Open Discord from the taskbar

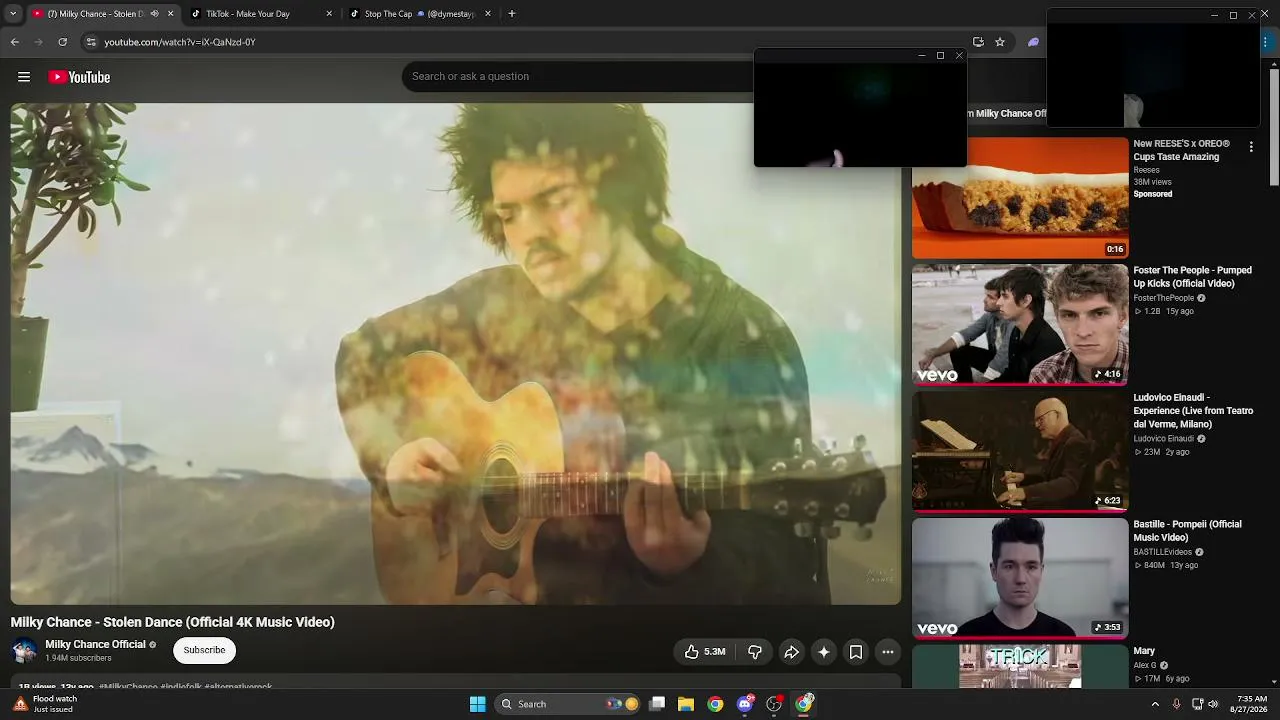click(x=745, y=704)
